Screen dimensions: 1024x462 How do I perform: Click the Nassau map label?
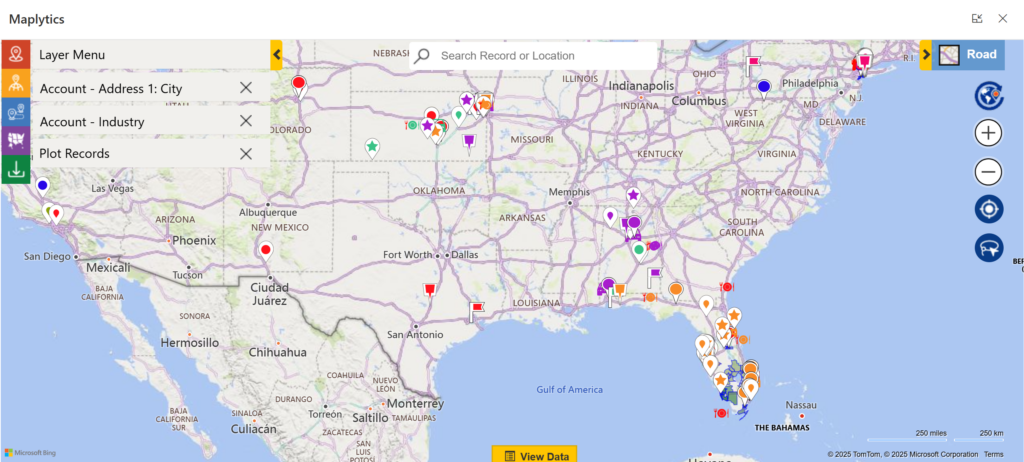pos(801,405)
